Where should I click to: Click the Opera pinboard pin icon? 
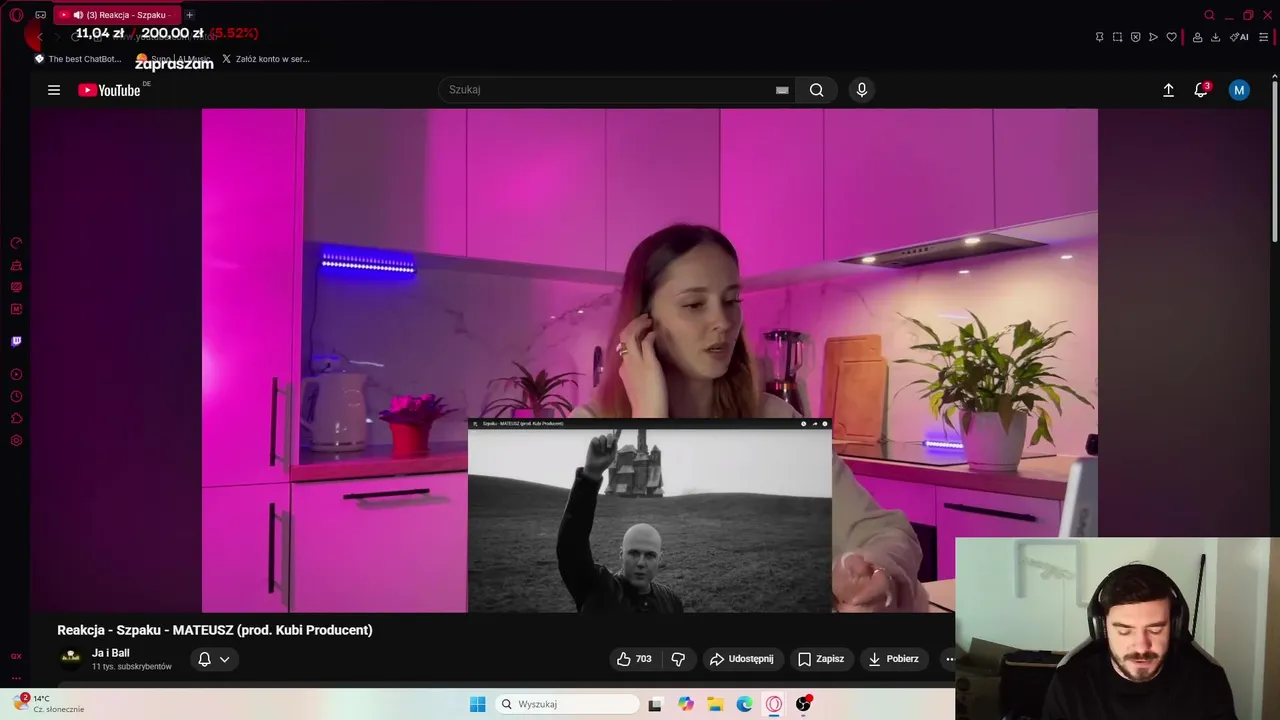click(1099, 37)
